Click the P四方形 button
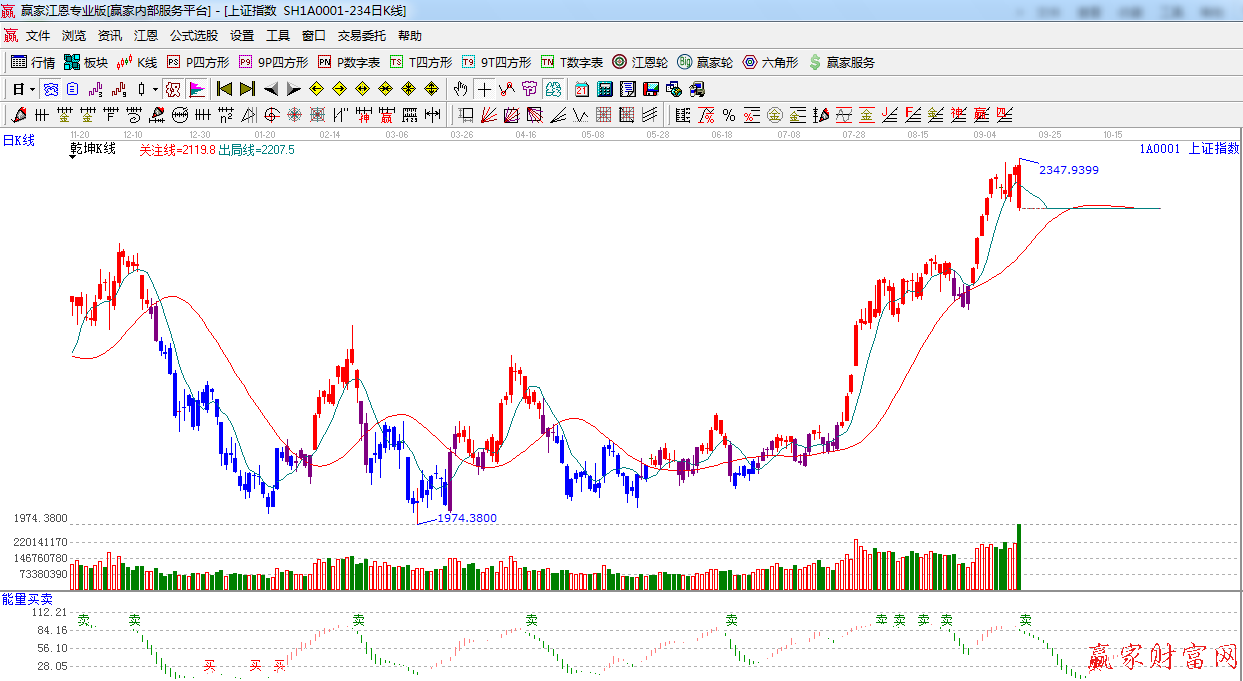The image size is (1243, 681). pos(197,62)
